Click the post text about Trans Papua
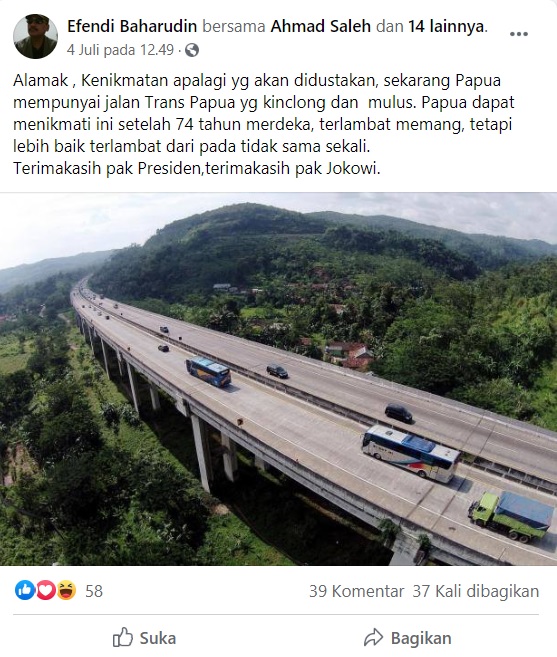The height and width of the screenshot is (657, 557). coord(264,124)
